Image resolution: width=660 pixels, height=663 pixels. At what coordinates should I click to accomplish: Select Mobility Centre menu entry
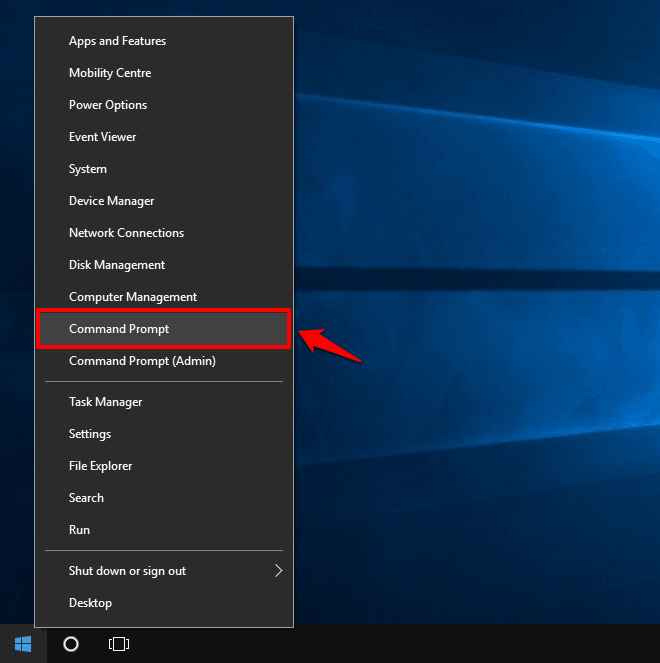coord(110,73)
